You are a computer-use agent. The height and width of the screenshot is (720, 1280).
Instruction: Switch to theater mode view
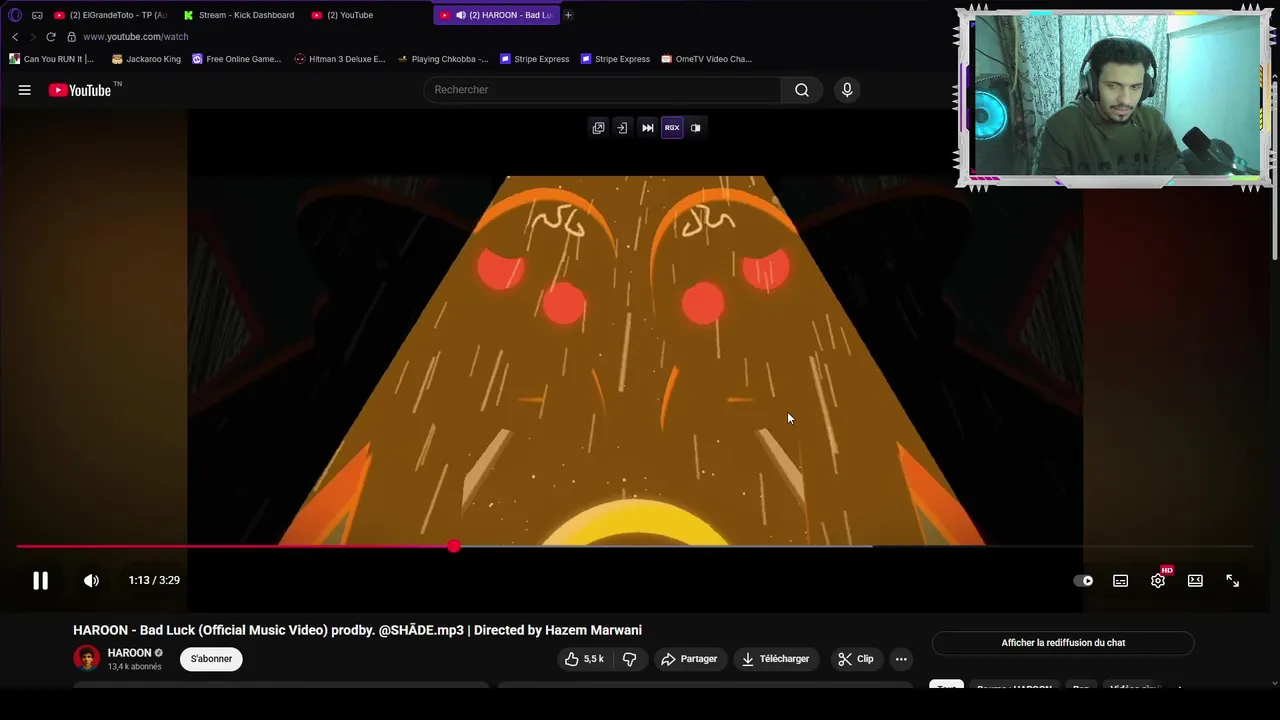click(1195, 581)
